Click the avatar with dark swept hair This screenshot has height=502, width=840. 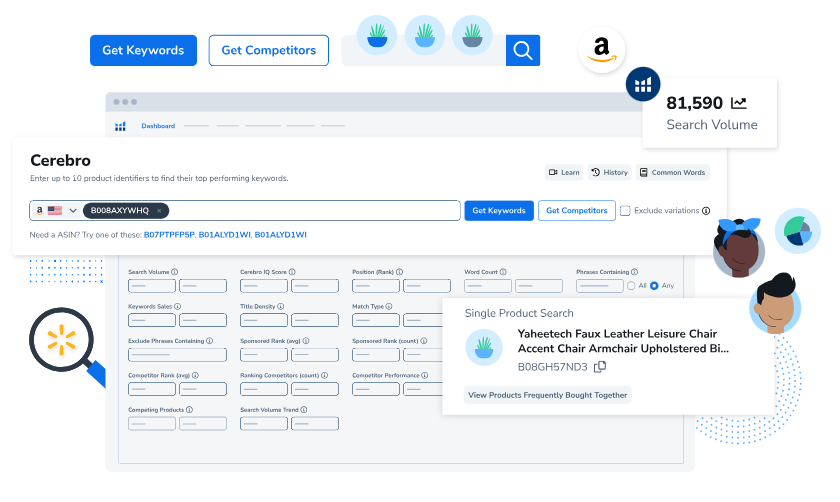tap(775, 304)
